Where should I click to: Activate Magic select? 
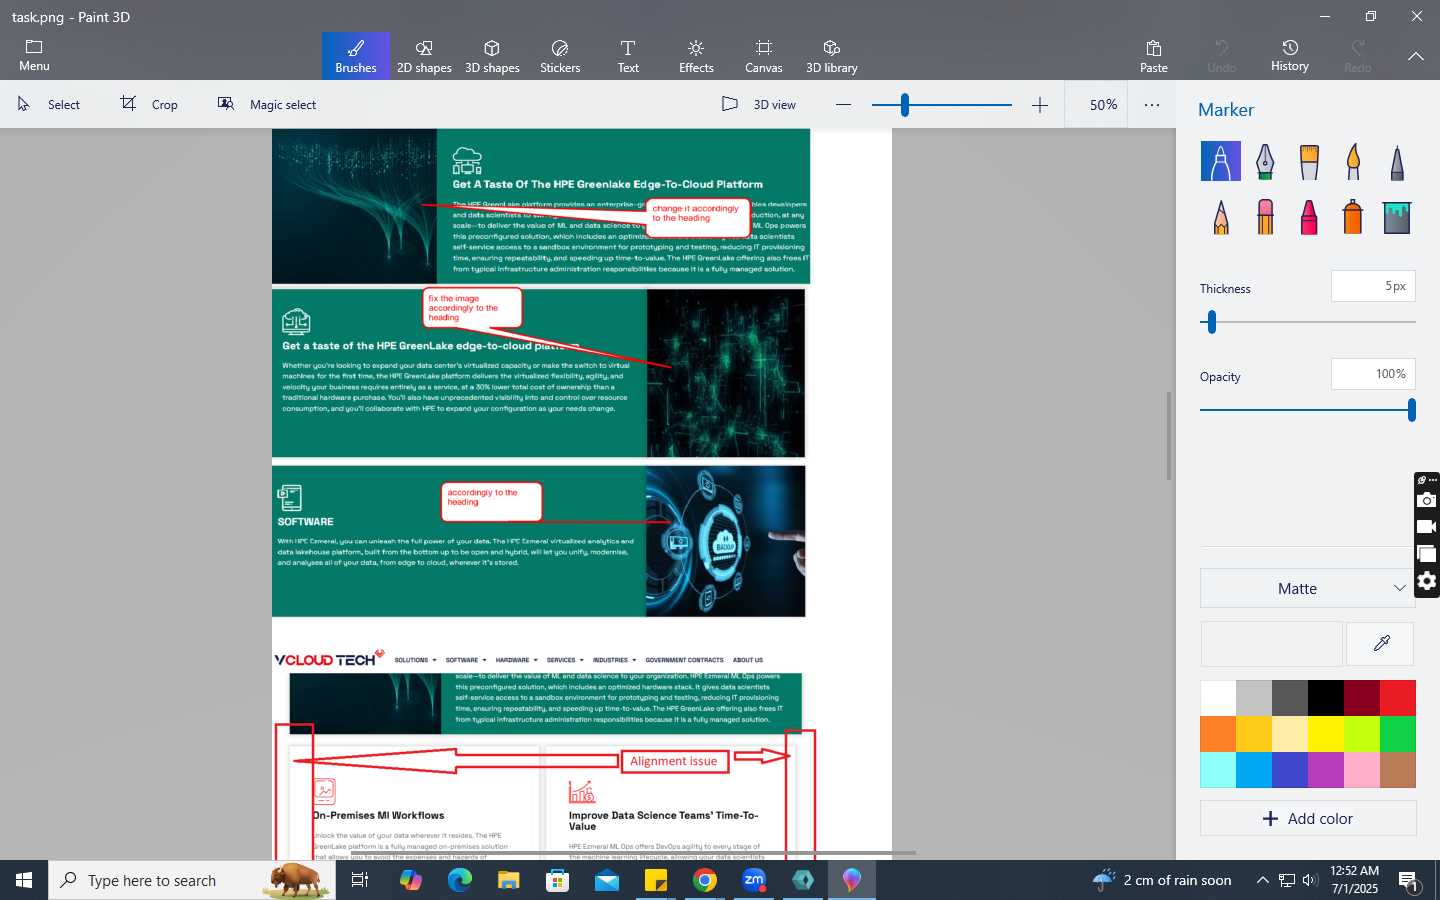[x=267, y=104]
